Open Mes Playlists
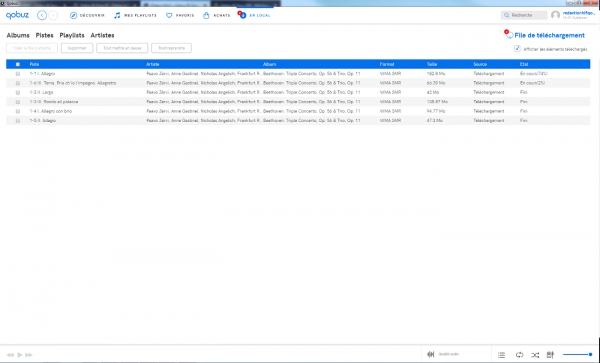 click(x=140, y=15)
